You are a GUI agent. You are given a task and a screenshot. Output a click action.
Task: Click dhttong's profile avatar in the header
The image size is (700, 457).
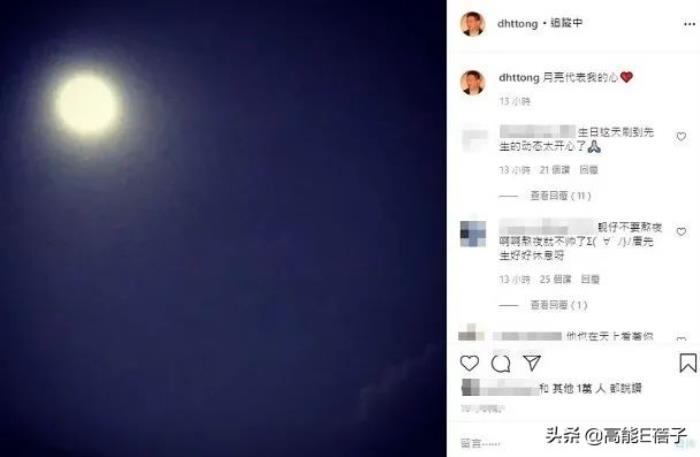472,24
